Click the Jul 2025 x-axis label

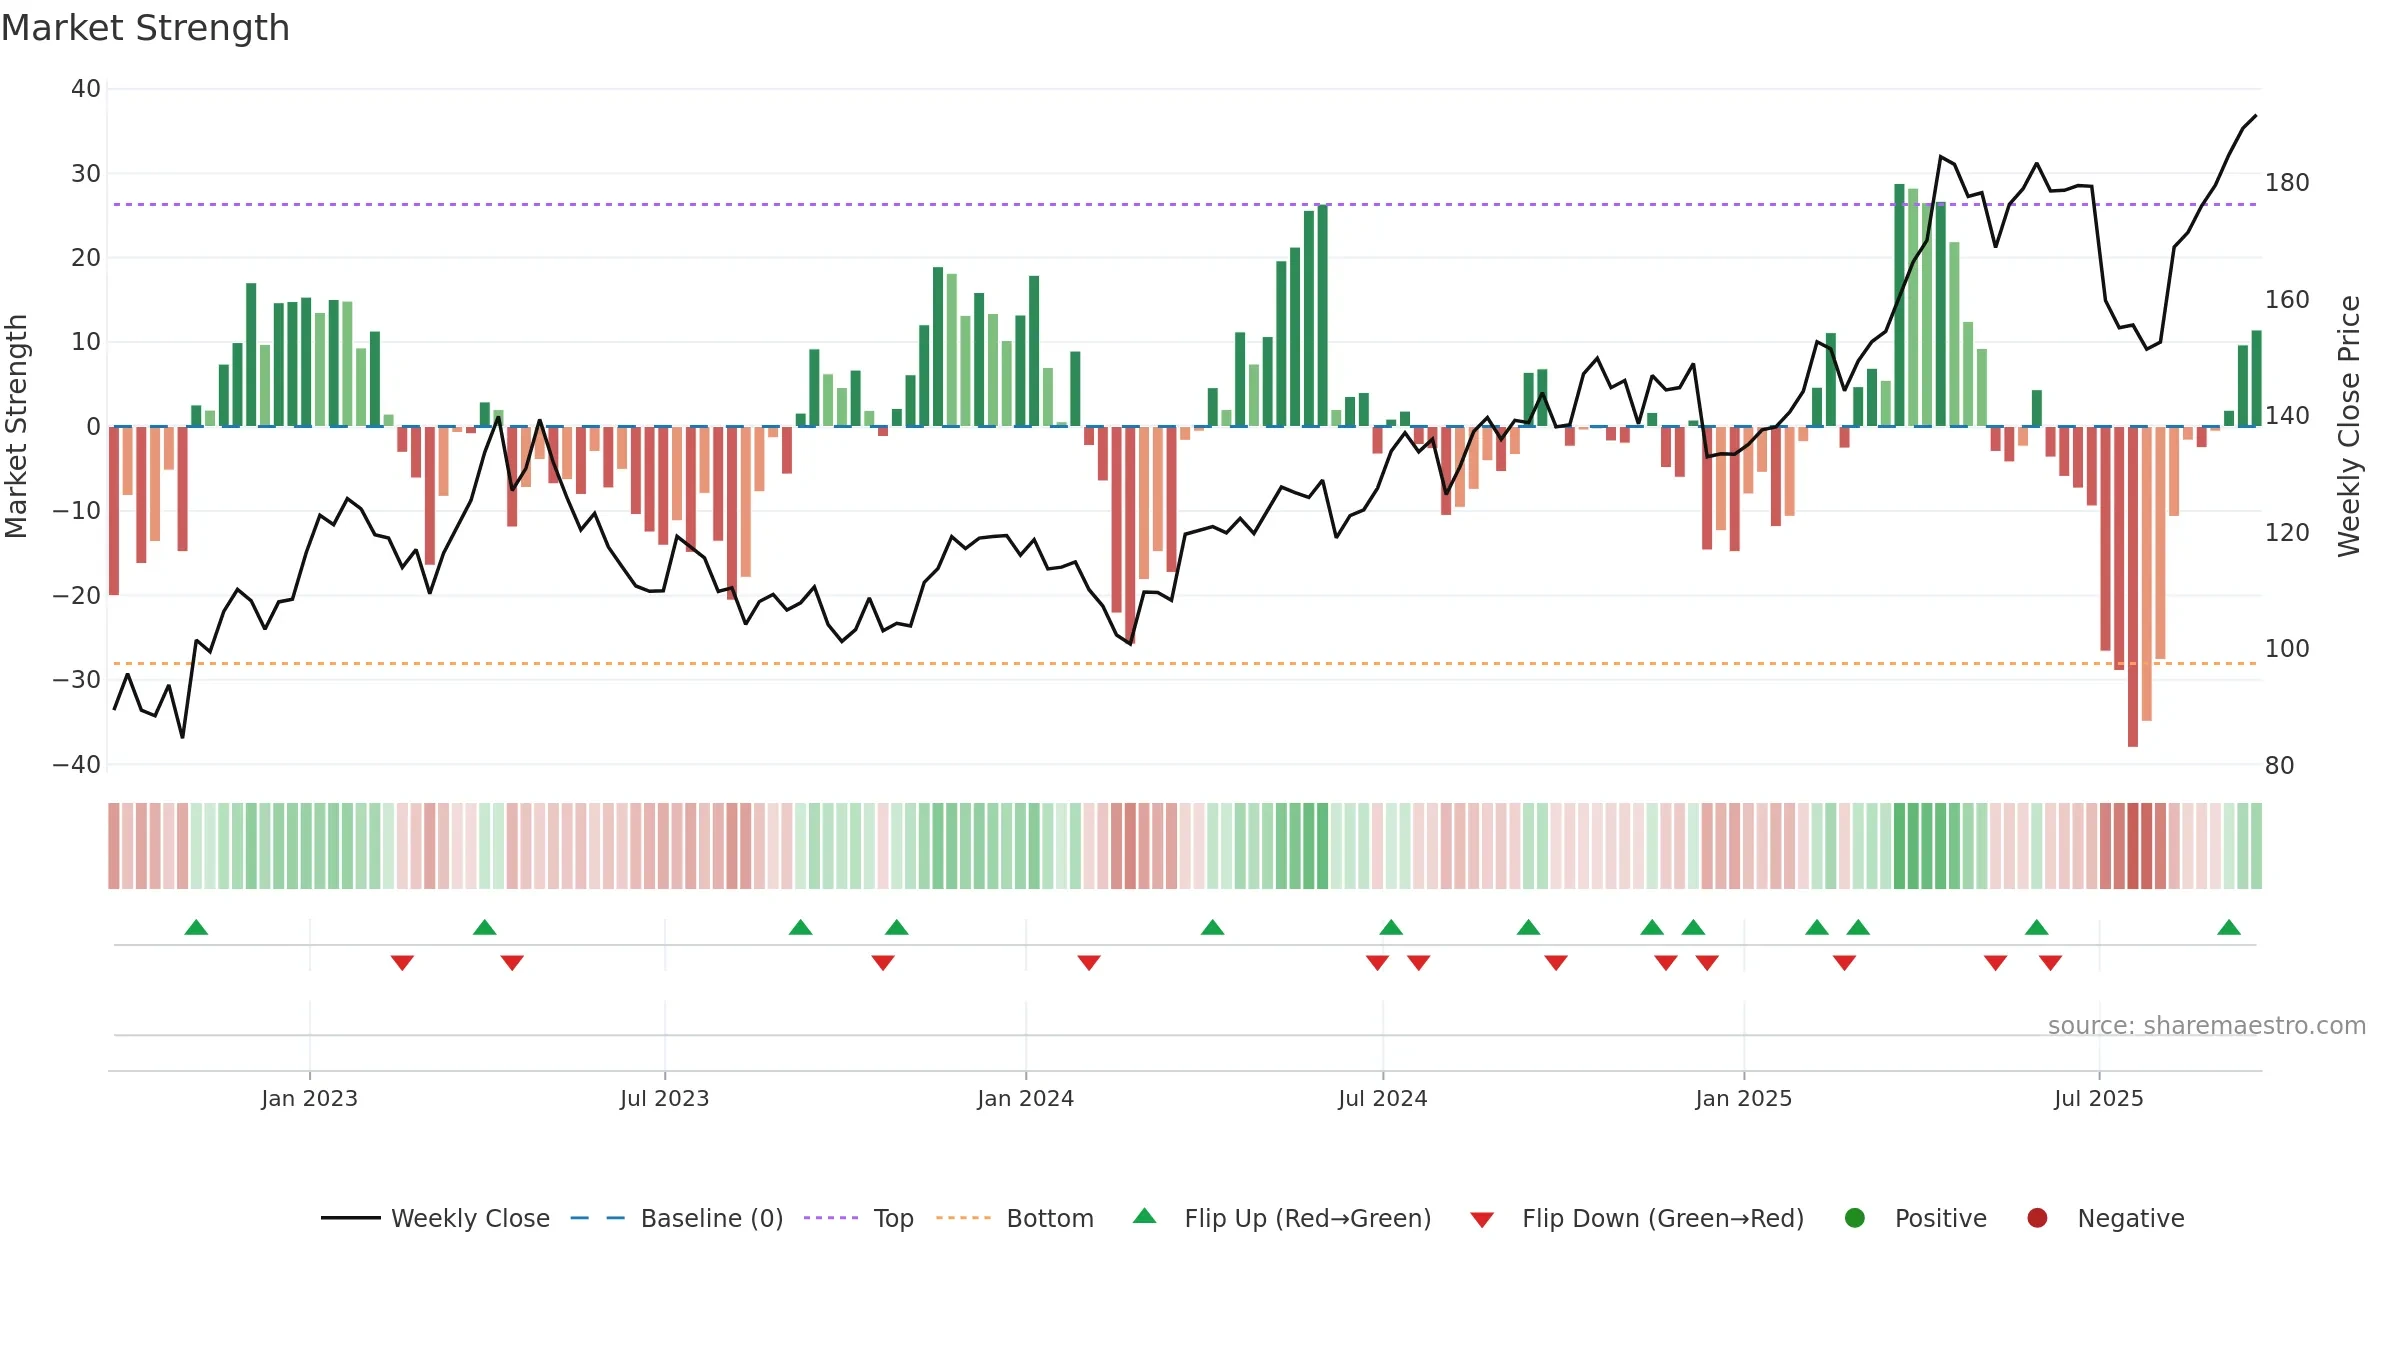[x=2098, y=1098]
